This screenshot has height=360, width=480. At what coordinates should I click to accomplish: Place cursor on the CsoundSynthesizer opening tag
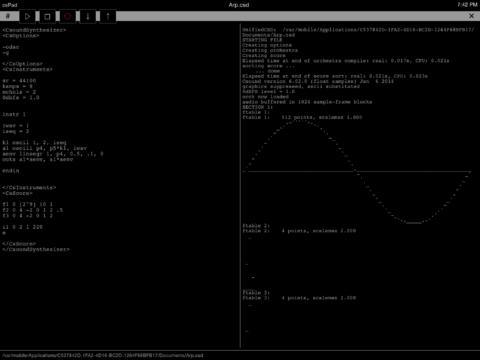pyautogui.click(x=34, y=30)
